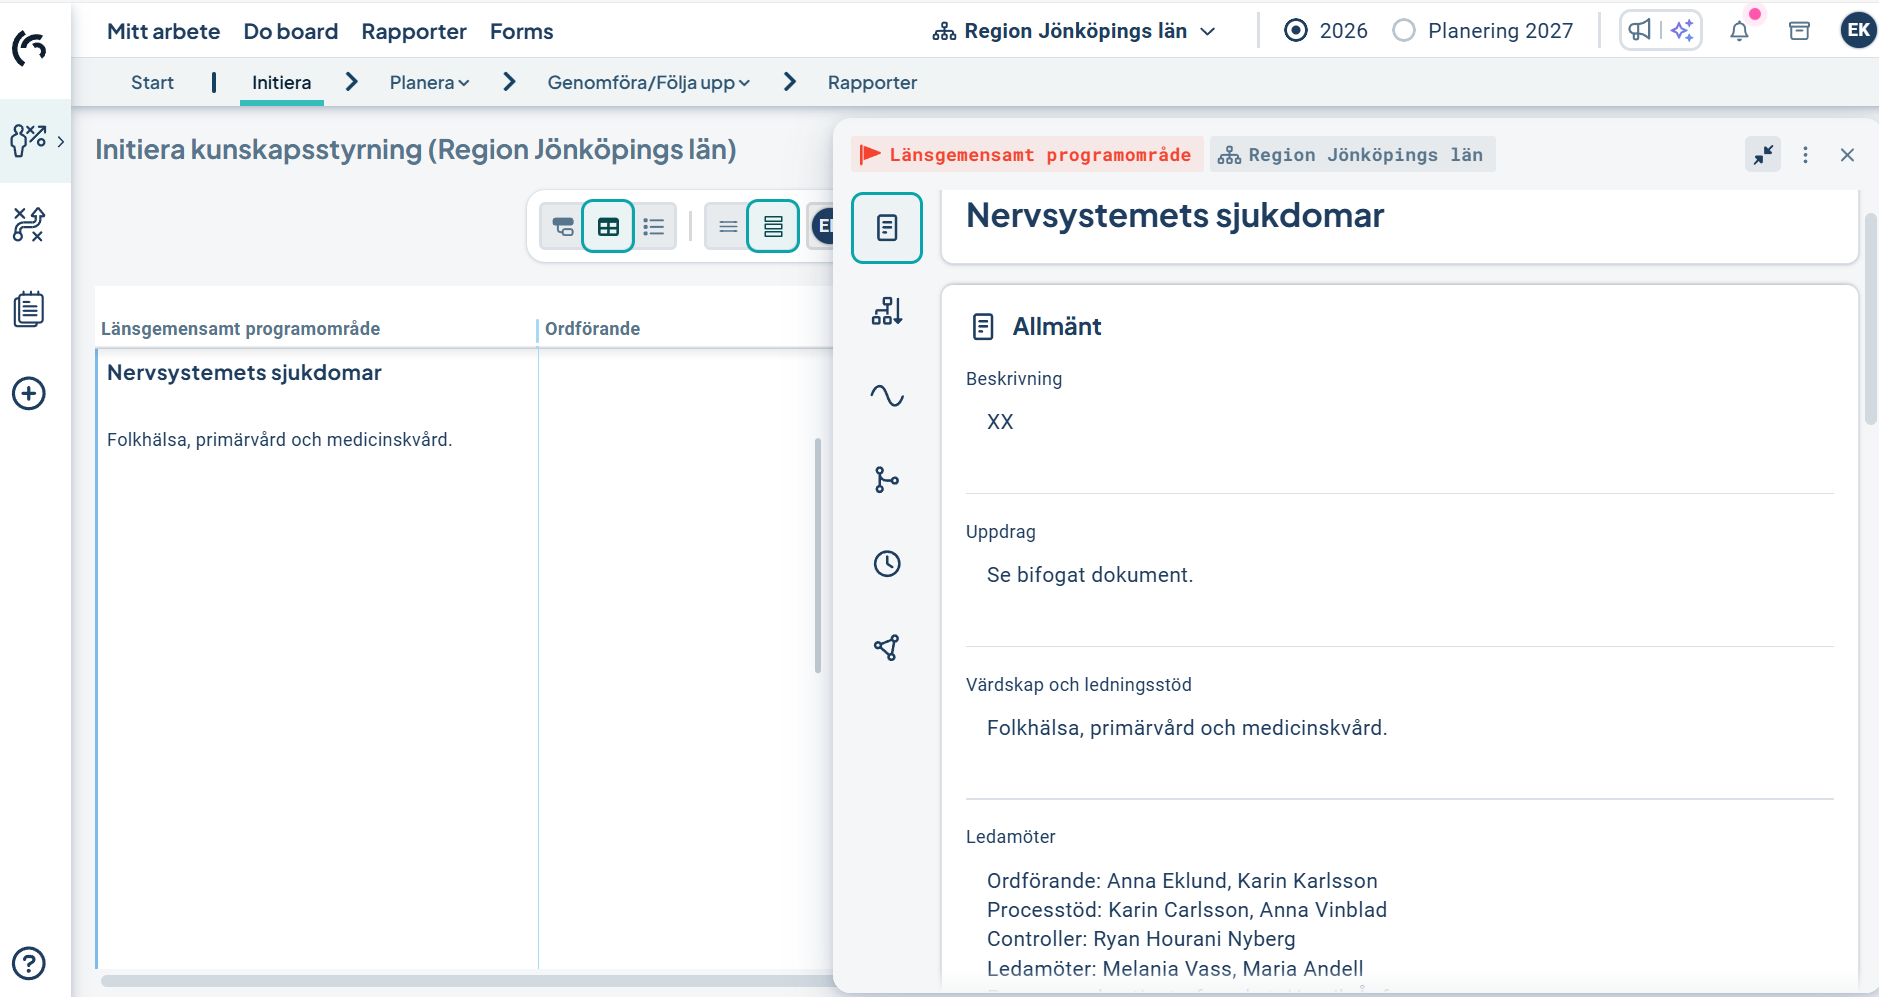Open help via the question mark icon
This screenshot has height=997, width=1879.
coord(29,963)
